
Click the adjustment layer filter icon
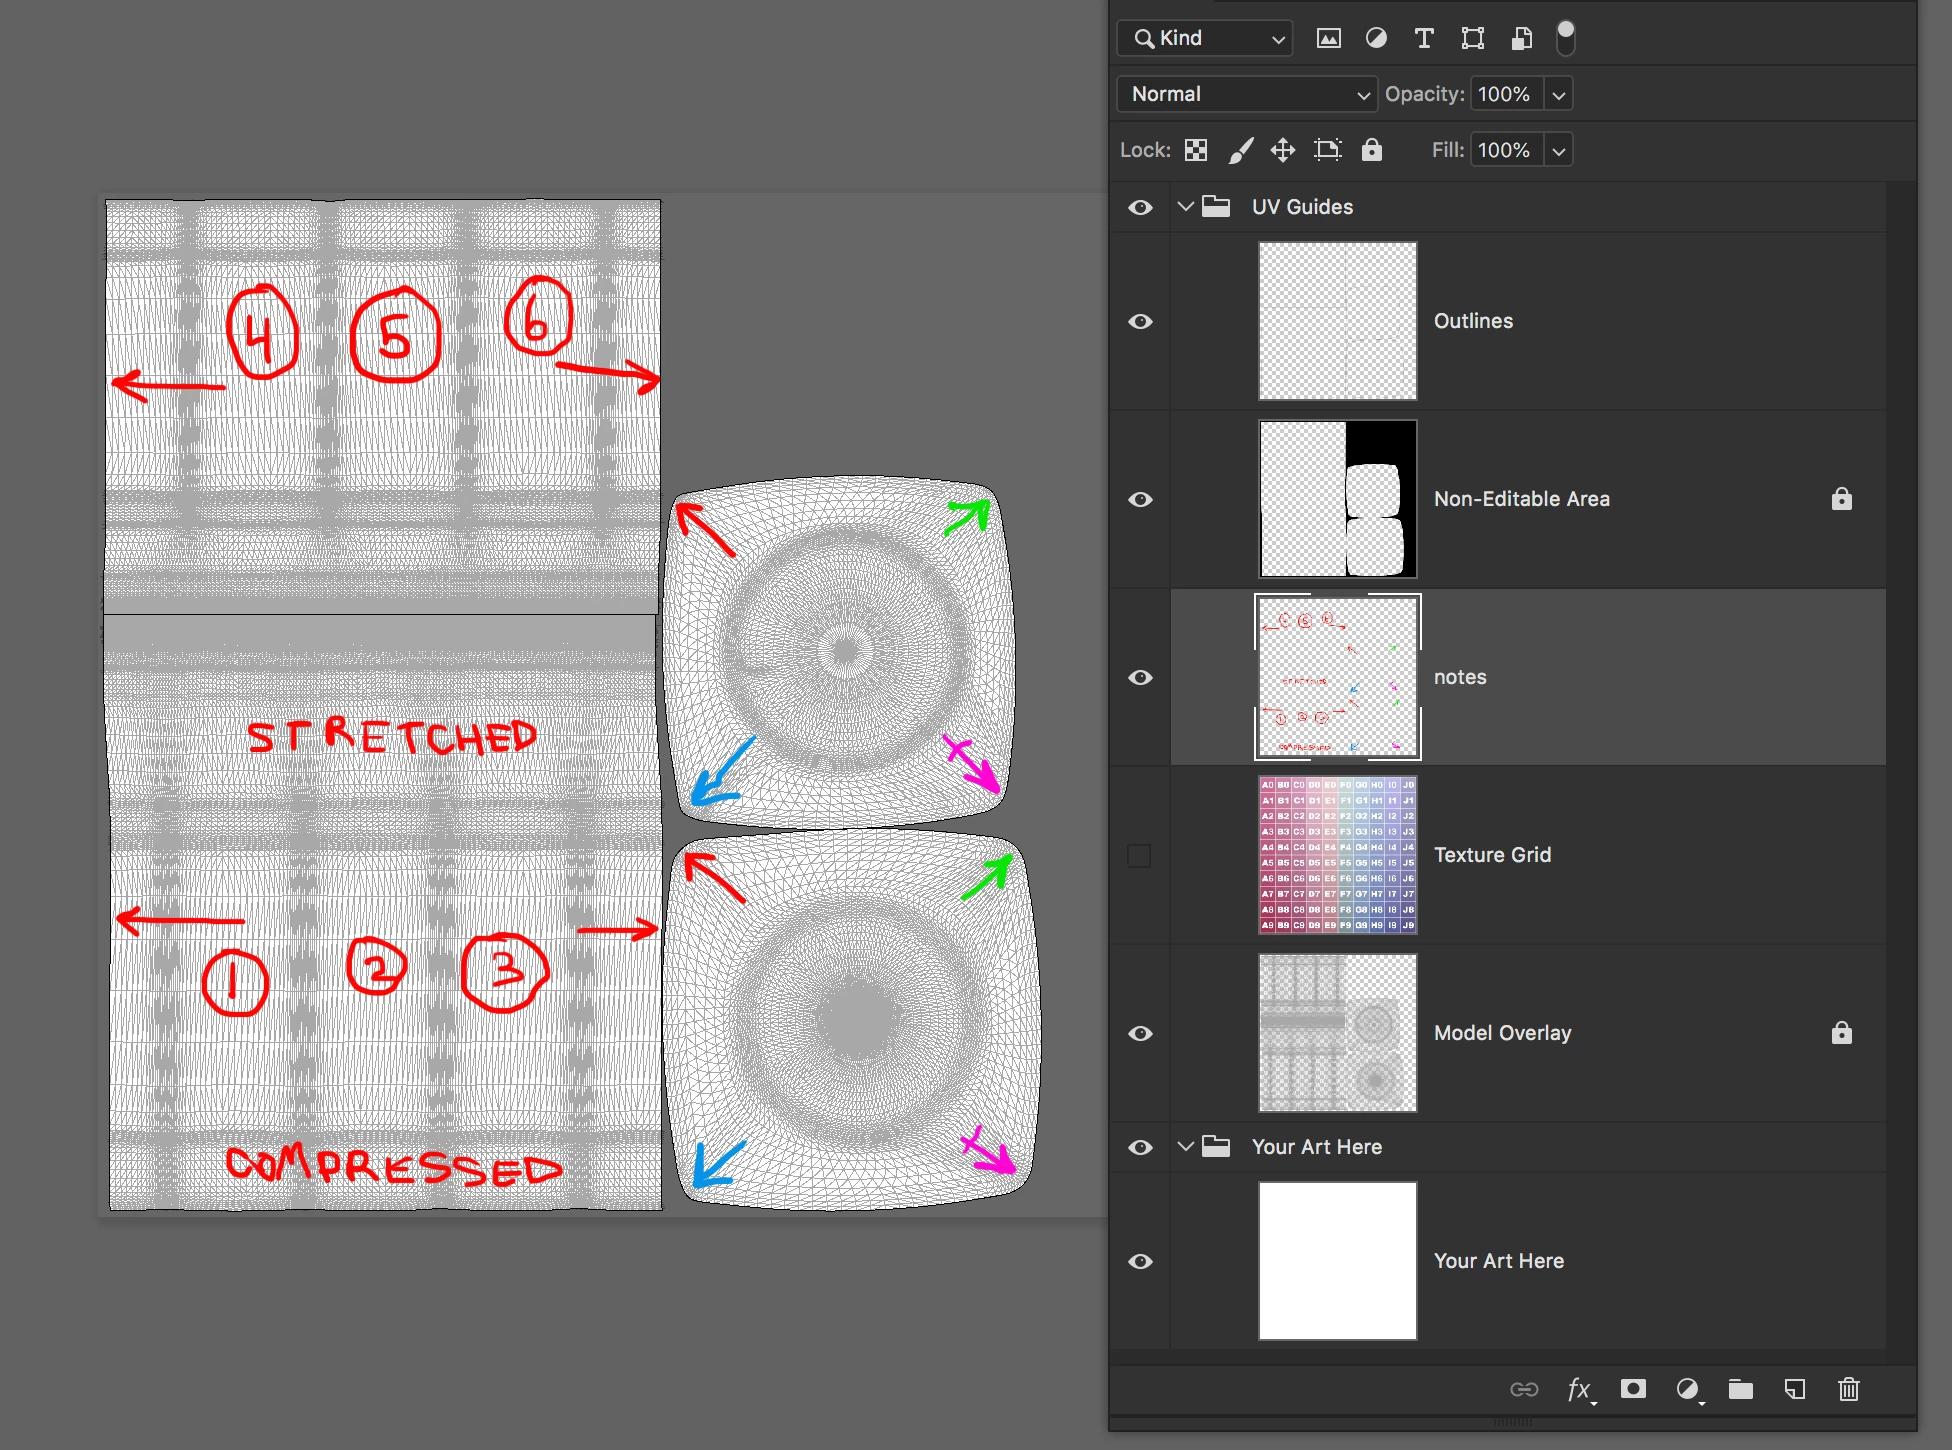tap(1376, 38)
